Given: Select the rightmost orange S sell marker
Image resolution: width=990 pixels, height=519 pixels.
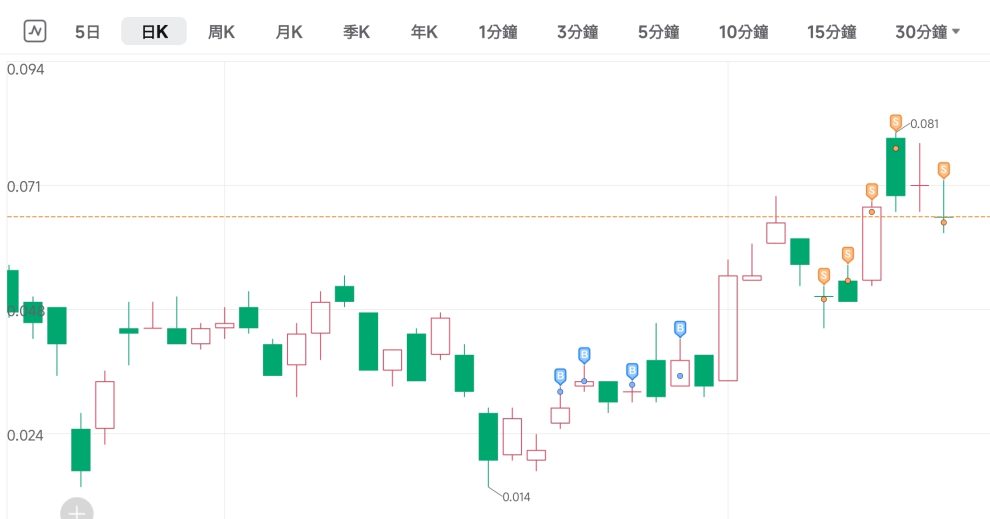Looking at the screenshot, I should [x=943, y=170].
